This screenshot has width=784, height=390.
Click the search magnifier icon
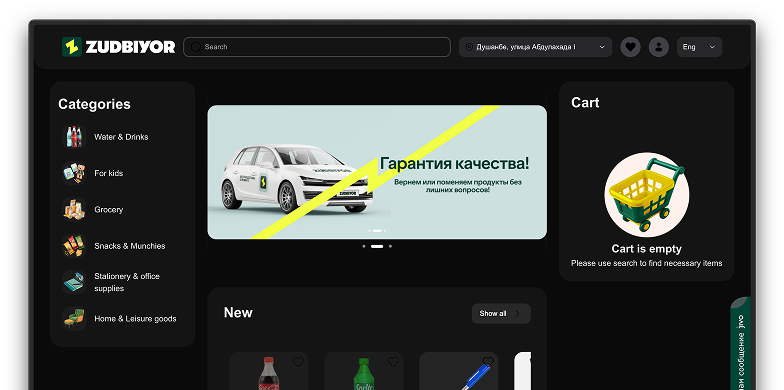point(196,47)
